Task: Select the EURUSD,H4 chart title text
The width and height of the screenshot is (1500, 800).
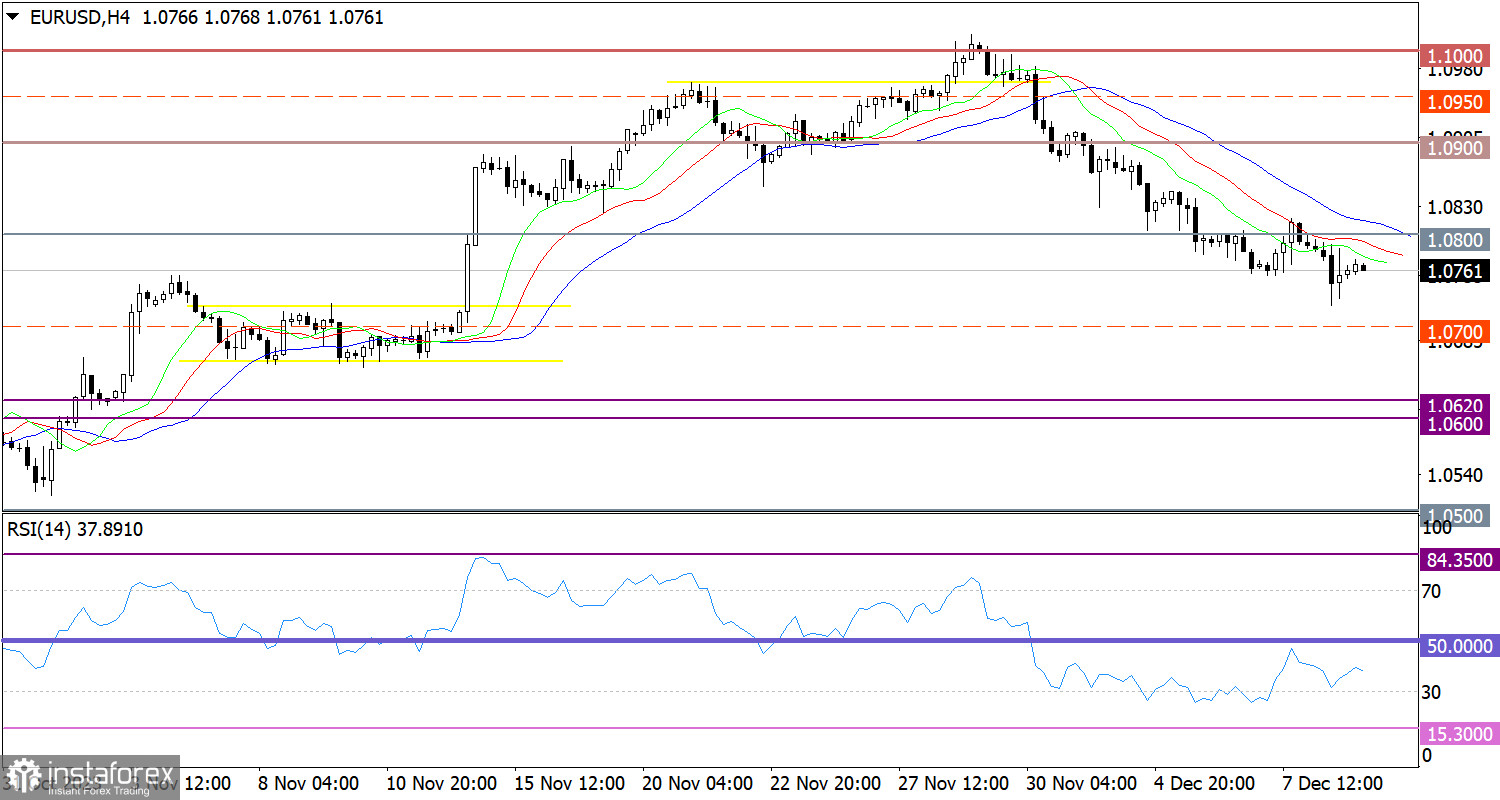Action: (81, 17)
